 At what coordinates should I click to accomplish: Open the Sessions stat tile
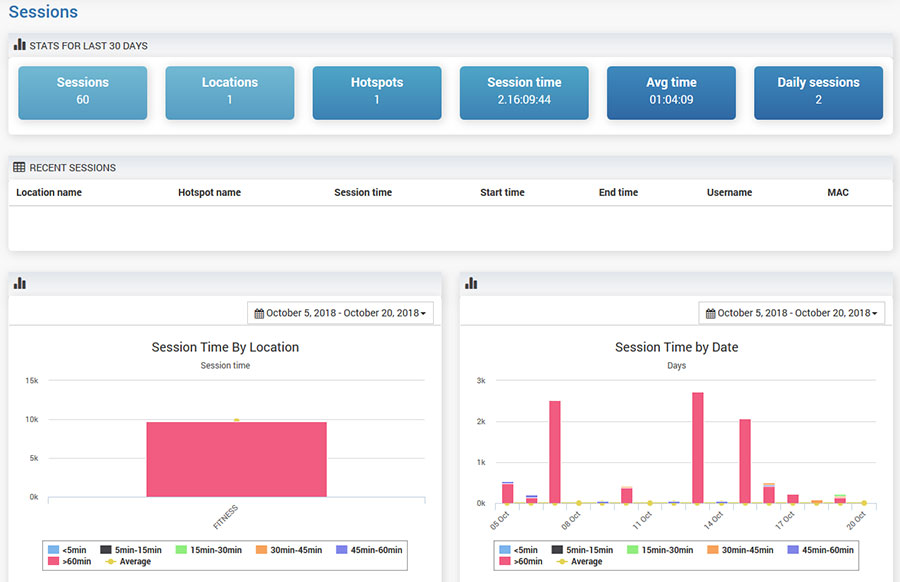83,91
